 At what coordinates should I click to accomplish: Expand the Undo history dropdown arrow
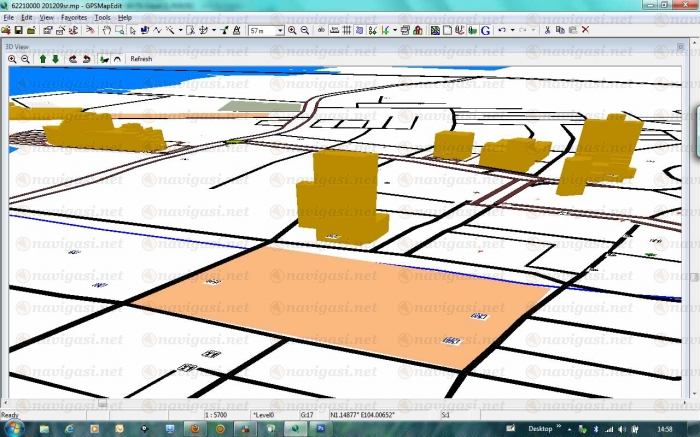[x=512, y=30]
